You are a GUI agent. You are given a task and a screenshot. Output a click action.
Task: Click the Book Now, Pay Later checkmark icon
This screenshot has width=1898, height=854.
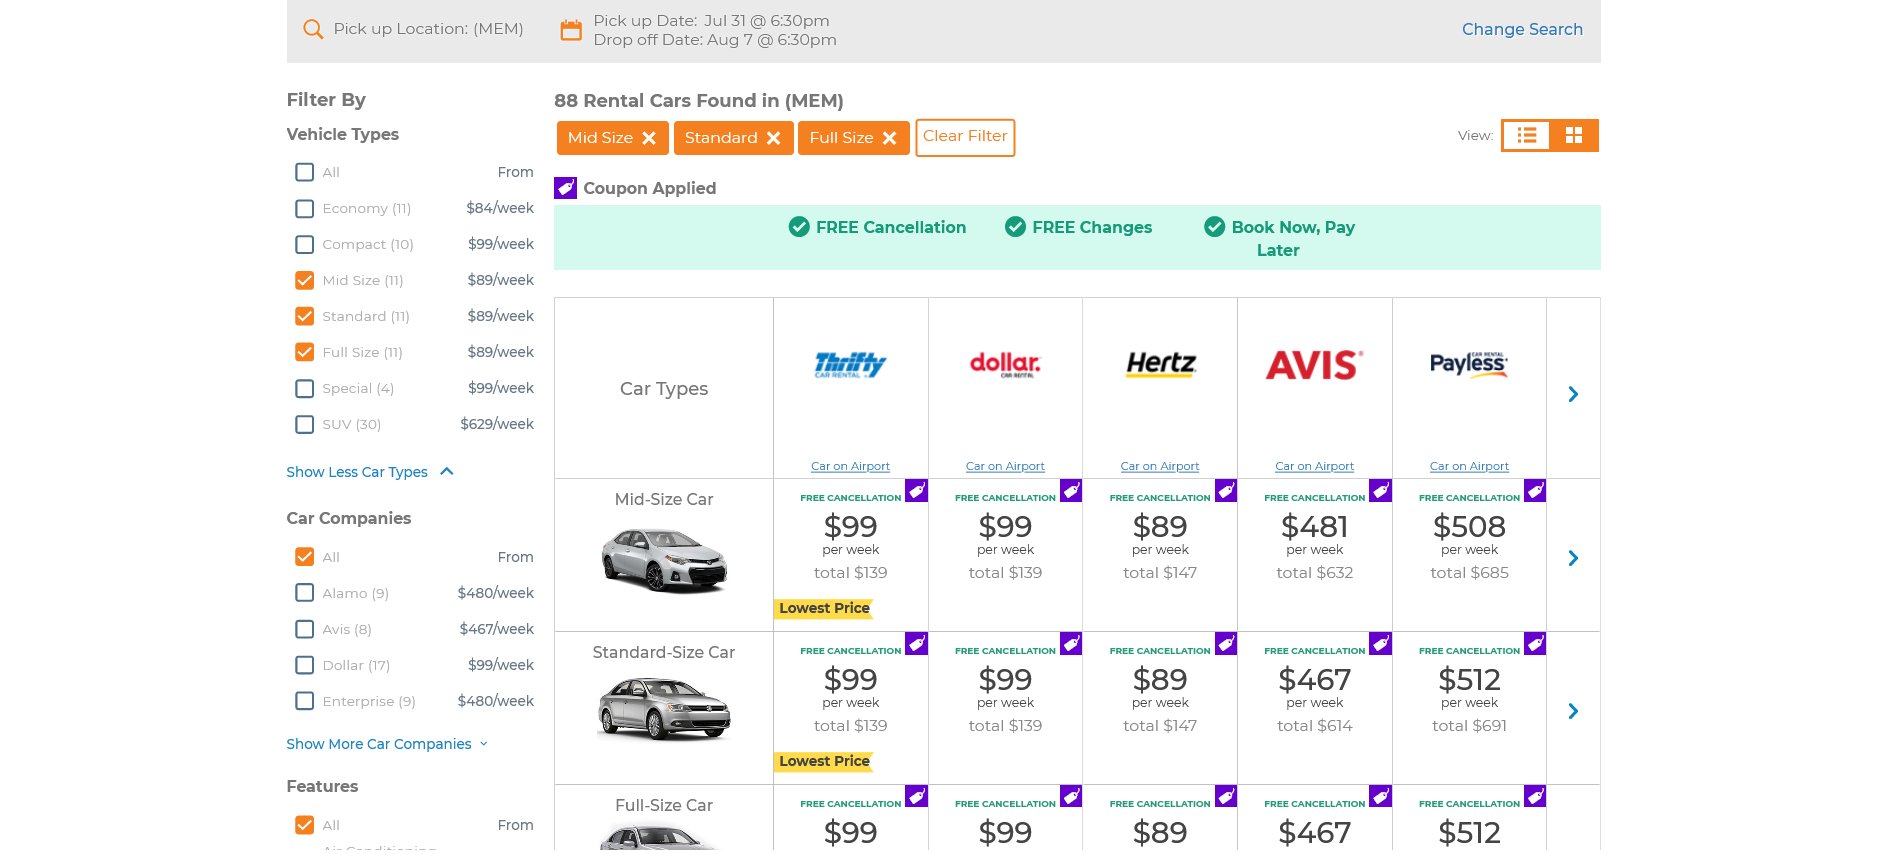(1215, 227)
